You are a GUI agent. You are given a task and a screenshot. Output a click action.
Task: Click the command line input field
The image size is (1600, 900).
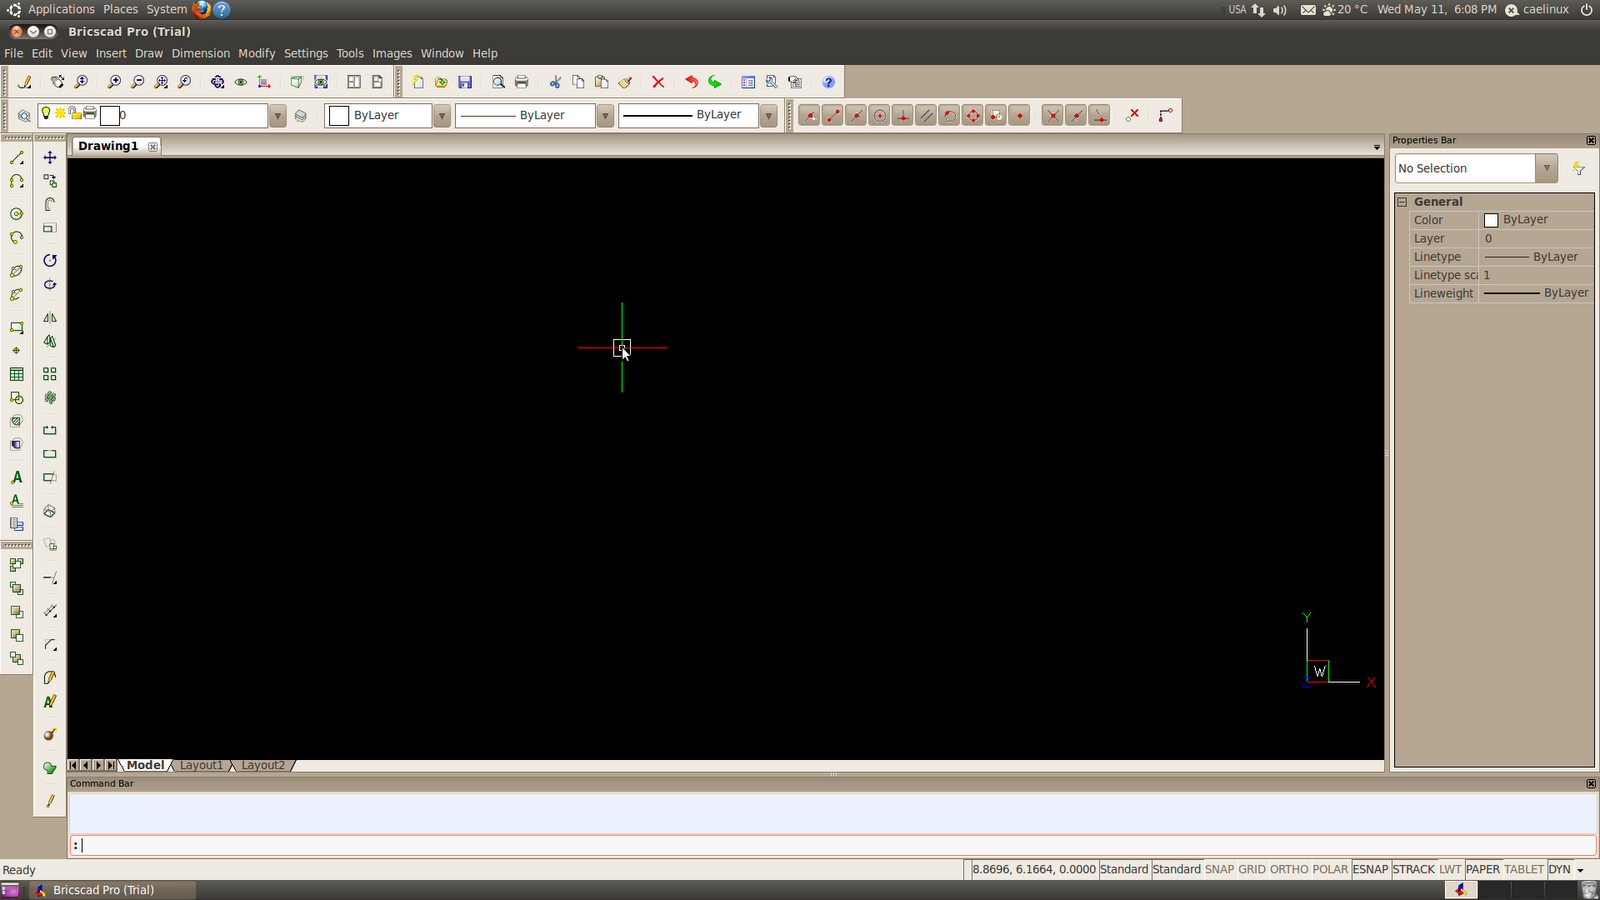[832, 845]
